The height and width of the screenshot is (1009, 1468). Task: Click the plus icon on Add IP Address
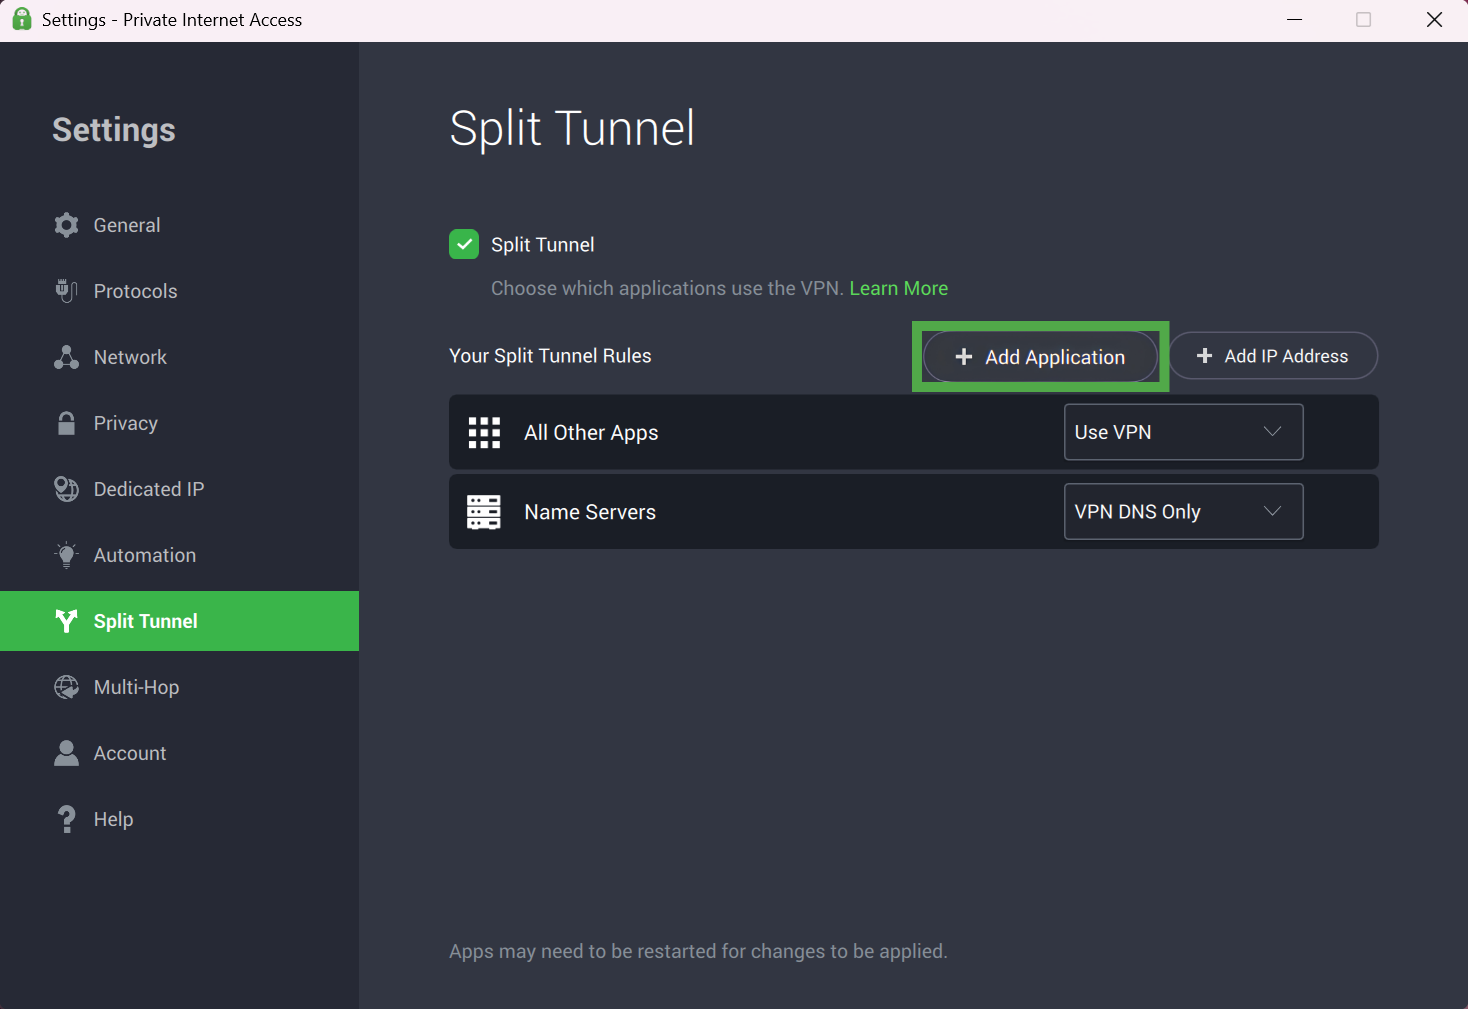point(1205,356)
